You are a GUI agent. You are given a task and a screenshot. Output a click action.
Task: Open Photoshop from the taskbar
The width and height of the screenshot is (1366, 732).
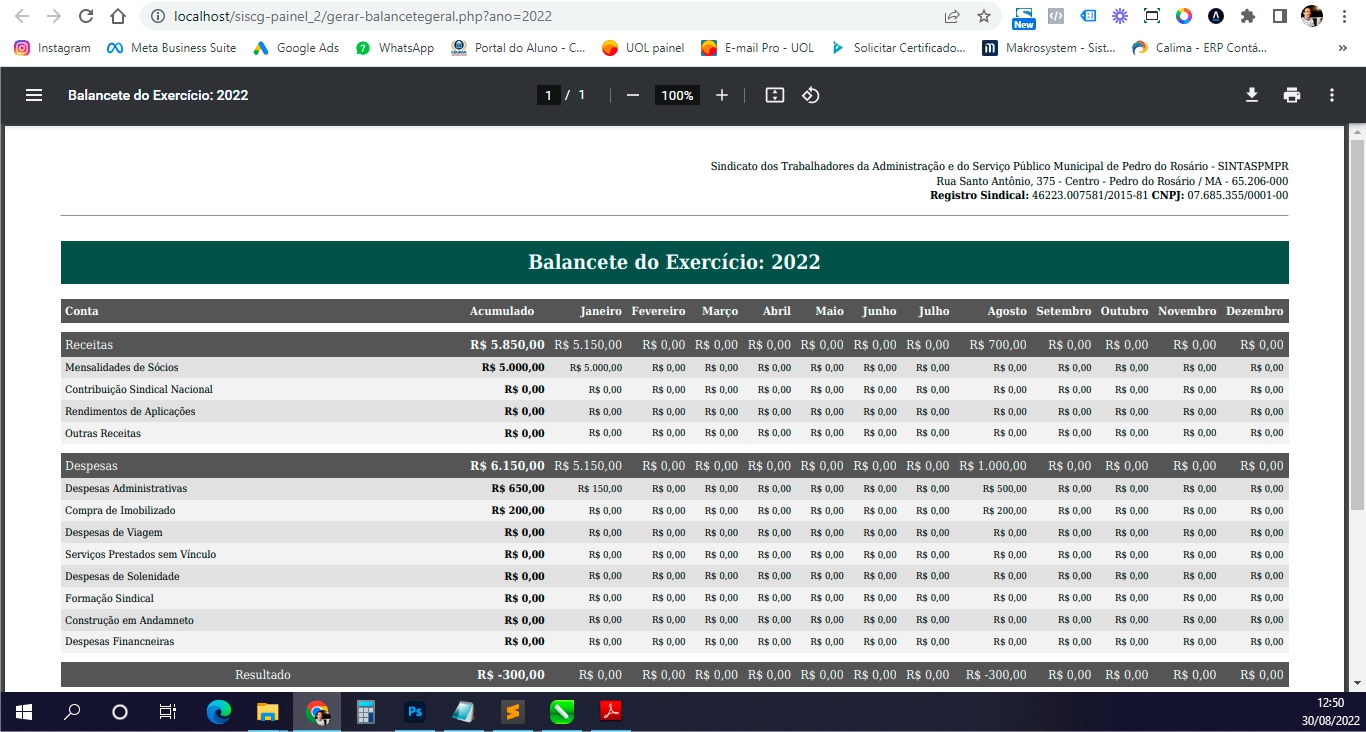415,712
